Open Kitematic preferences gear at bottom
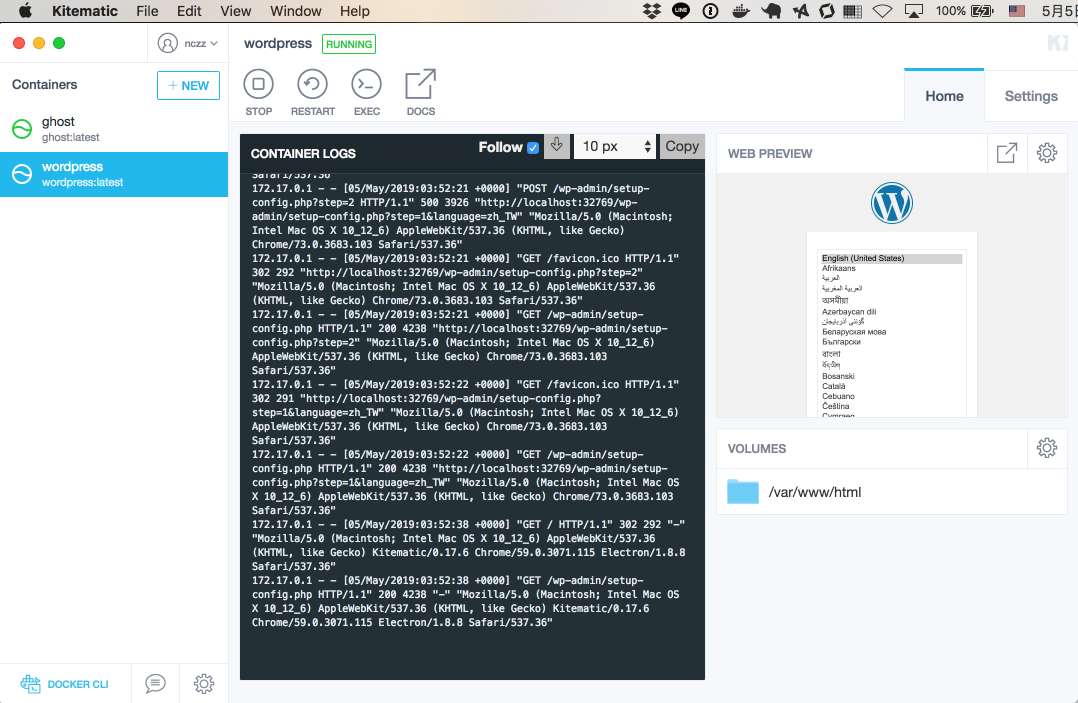 (204, 683)
